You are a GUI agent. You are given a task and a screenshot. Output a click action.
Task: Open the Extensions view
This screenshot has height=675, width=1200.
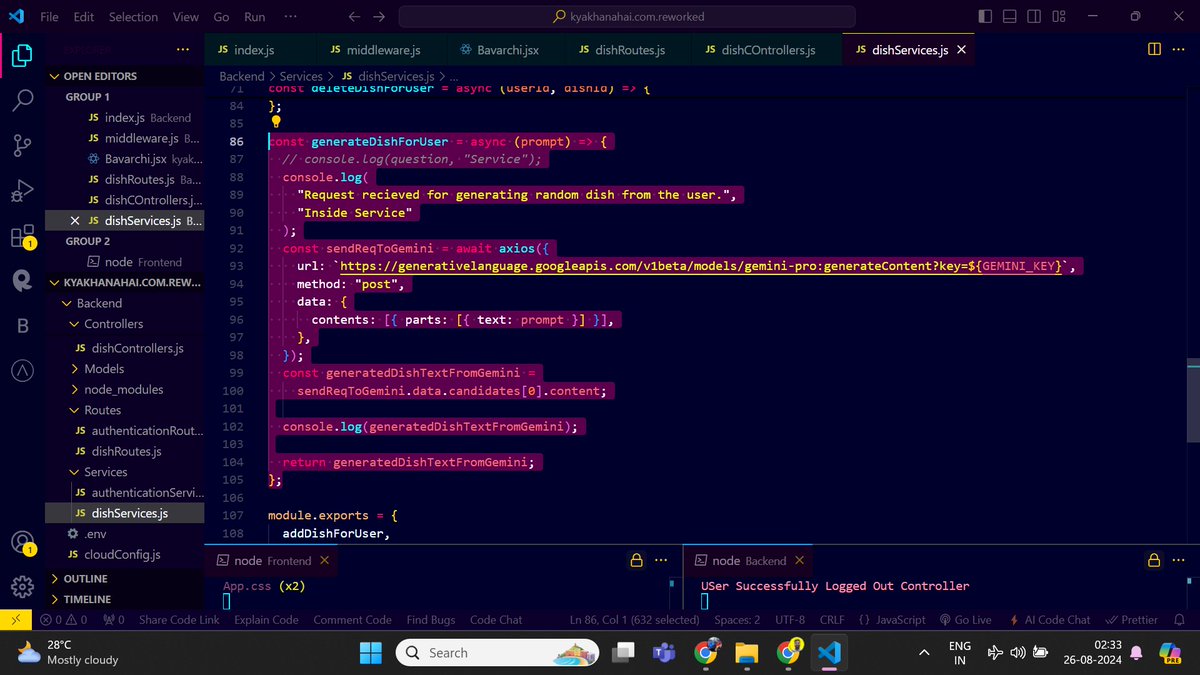click(x=22, y=236)
